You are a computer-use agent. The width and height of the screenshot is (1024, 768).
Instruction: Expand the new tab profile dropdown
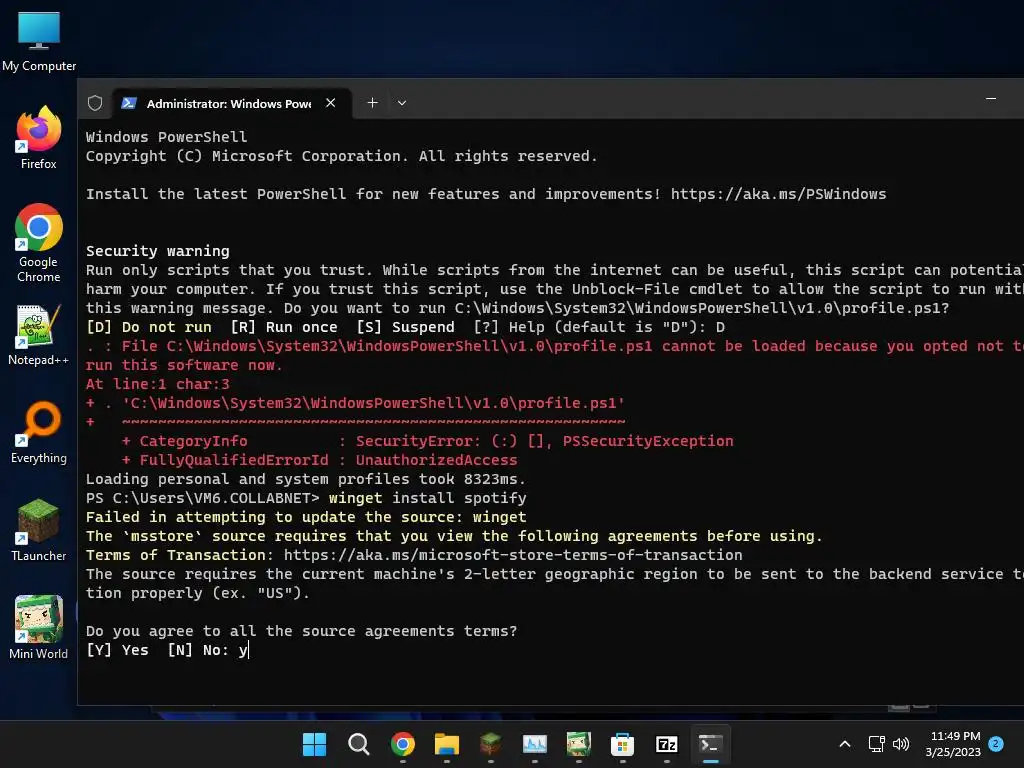click(402, 103)
